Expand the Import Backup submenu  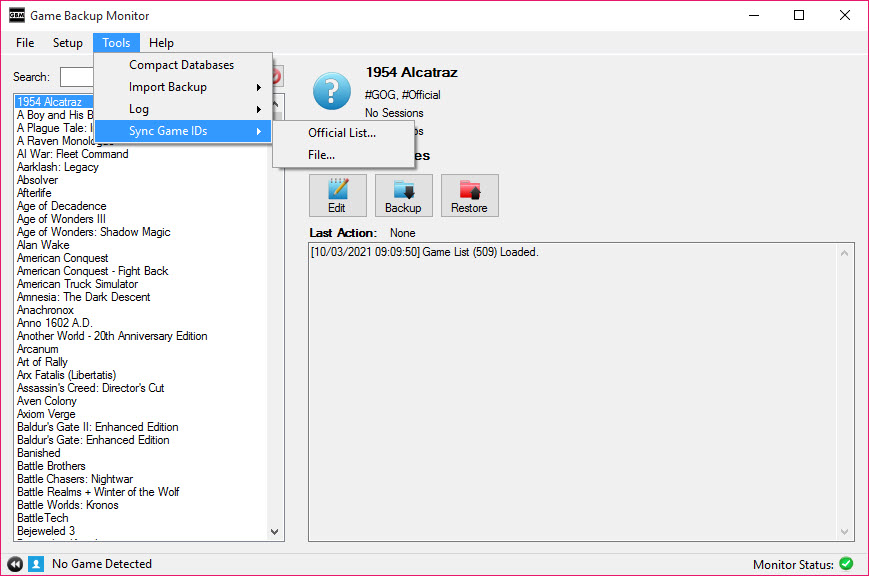[183, 87]
